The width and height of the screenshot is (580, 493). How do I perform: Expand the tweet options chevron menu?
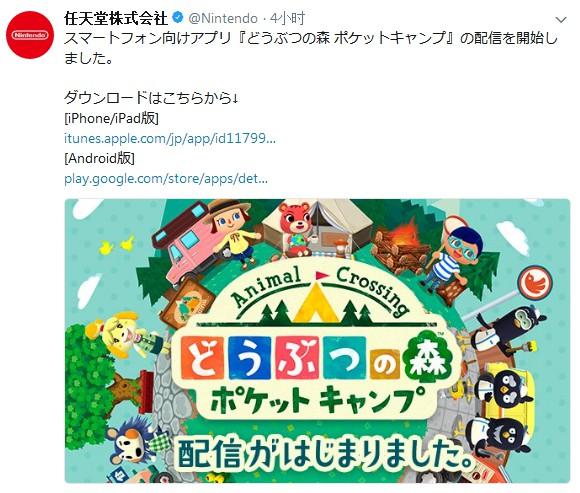[x=561, y=20]
